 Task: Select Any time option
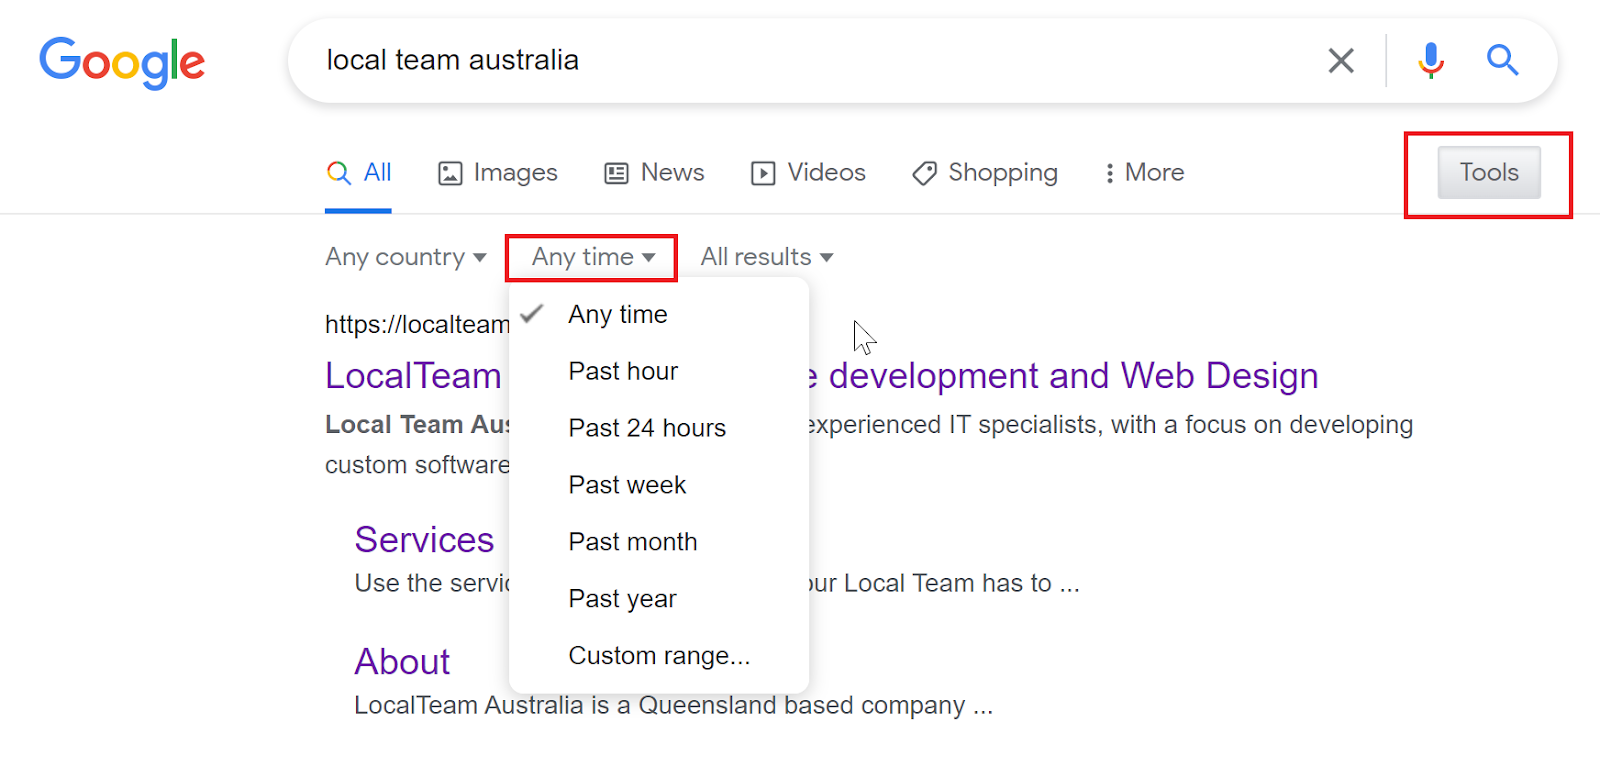point(659,314)
